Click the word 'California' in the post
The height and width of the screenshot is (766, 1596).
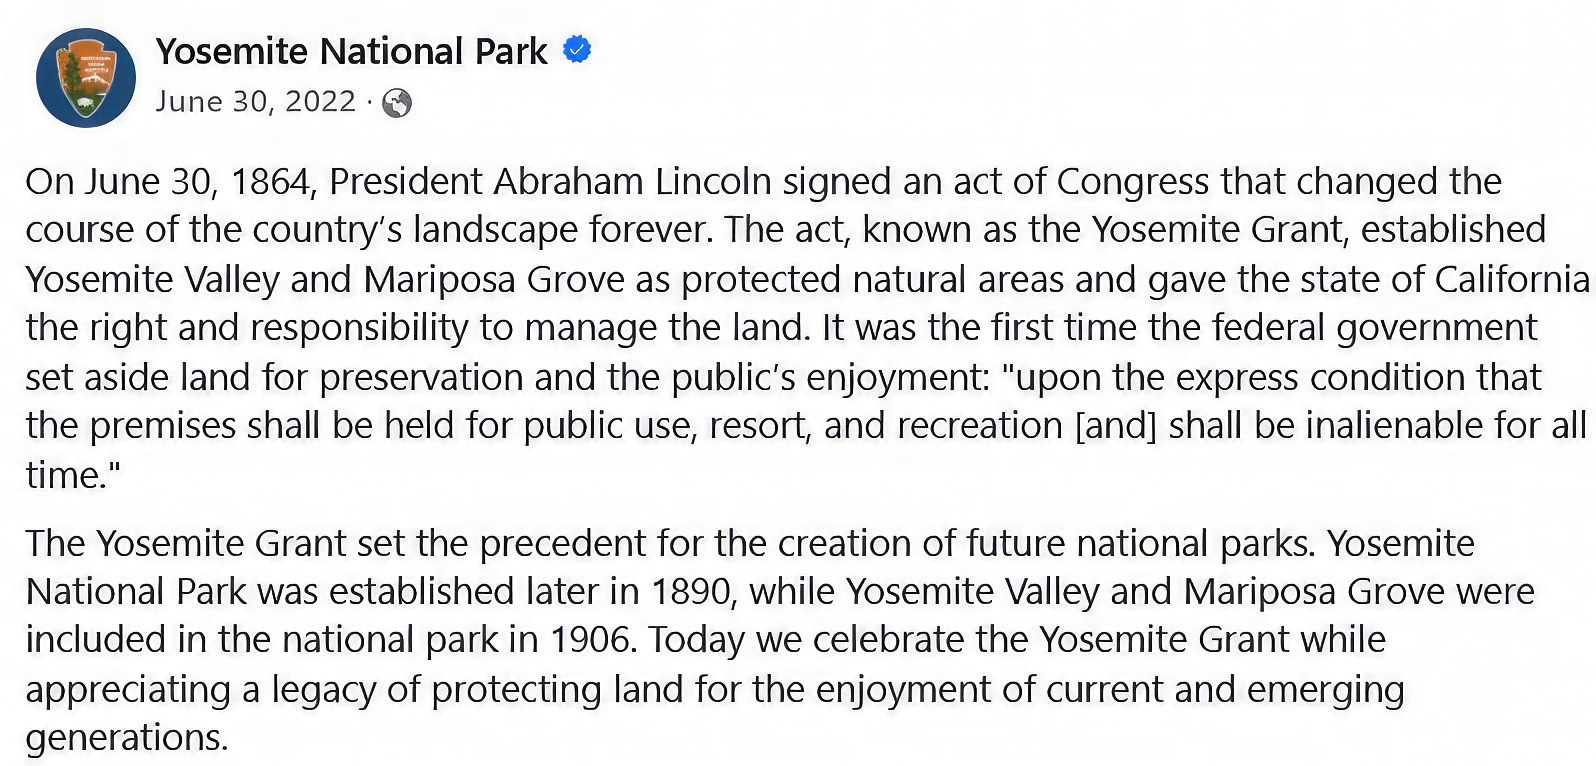(1512, 279)
